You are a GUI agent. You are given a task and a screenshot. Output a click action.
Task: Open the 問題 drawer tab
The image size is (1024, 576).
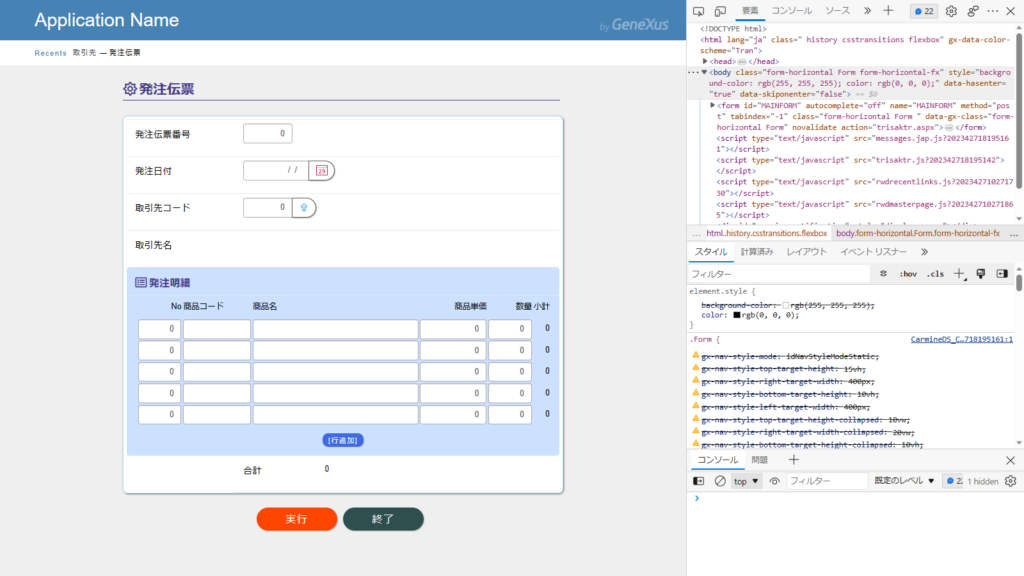[x=760, y=460]
